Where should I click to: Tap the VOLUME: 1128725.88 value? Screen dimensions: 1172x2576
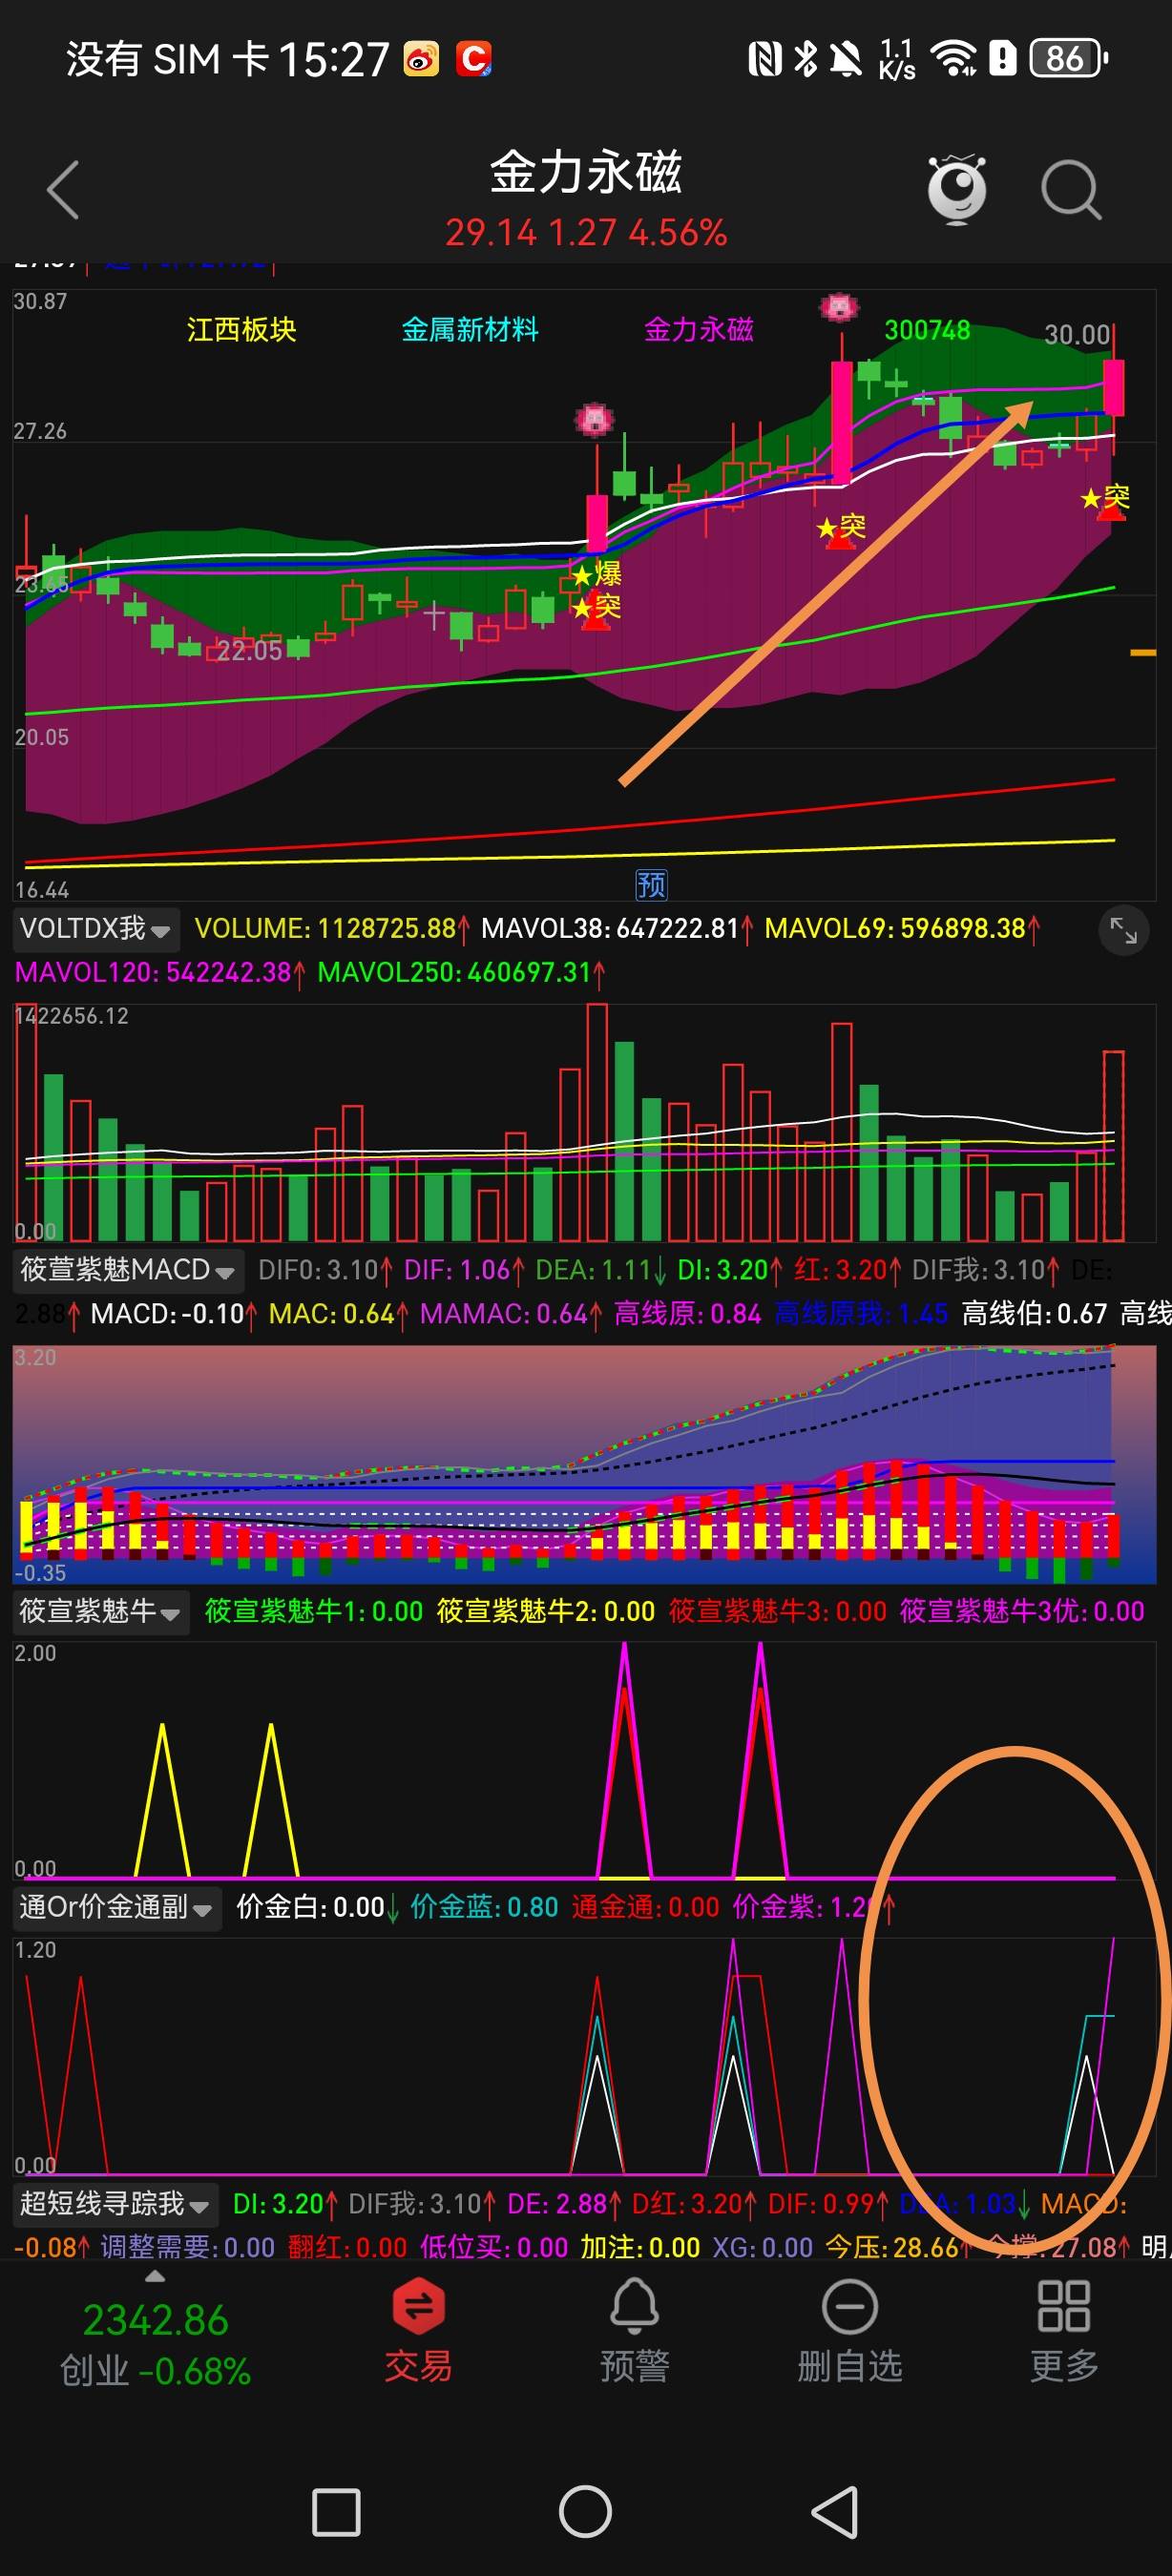pyautogui.click(x=331, y=929)
